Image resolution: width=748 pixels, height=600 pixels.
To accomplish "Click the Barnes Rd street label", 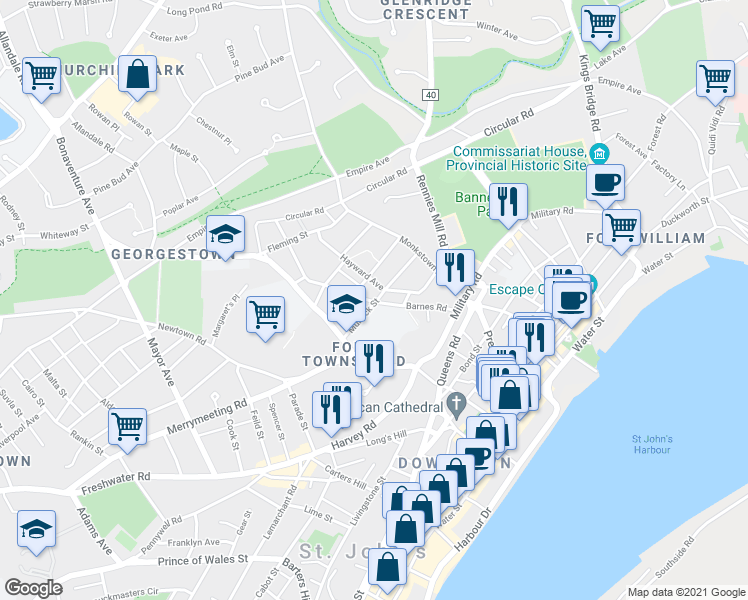I will [x=426, y=307].
